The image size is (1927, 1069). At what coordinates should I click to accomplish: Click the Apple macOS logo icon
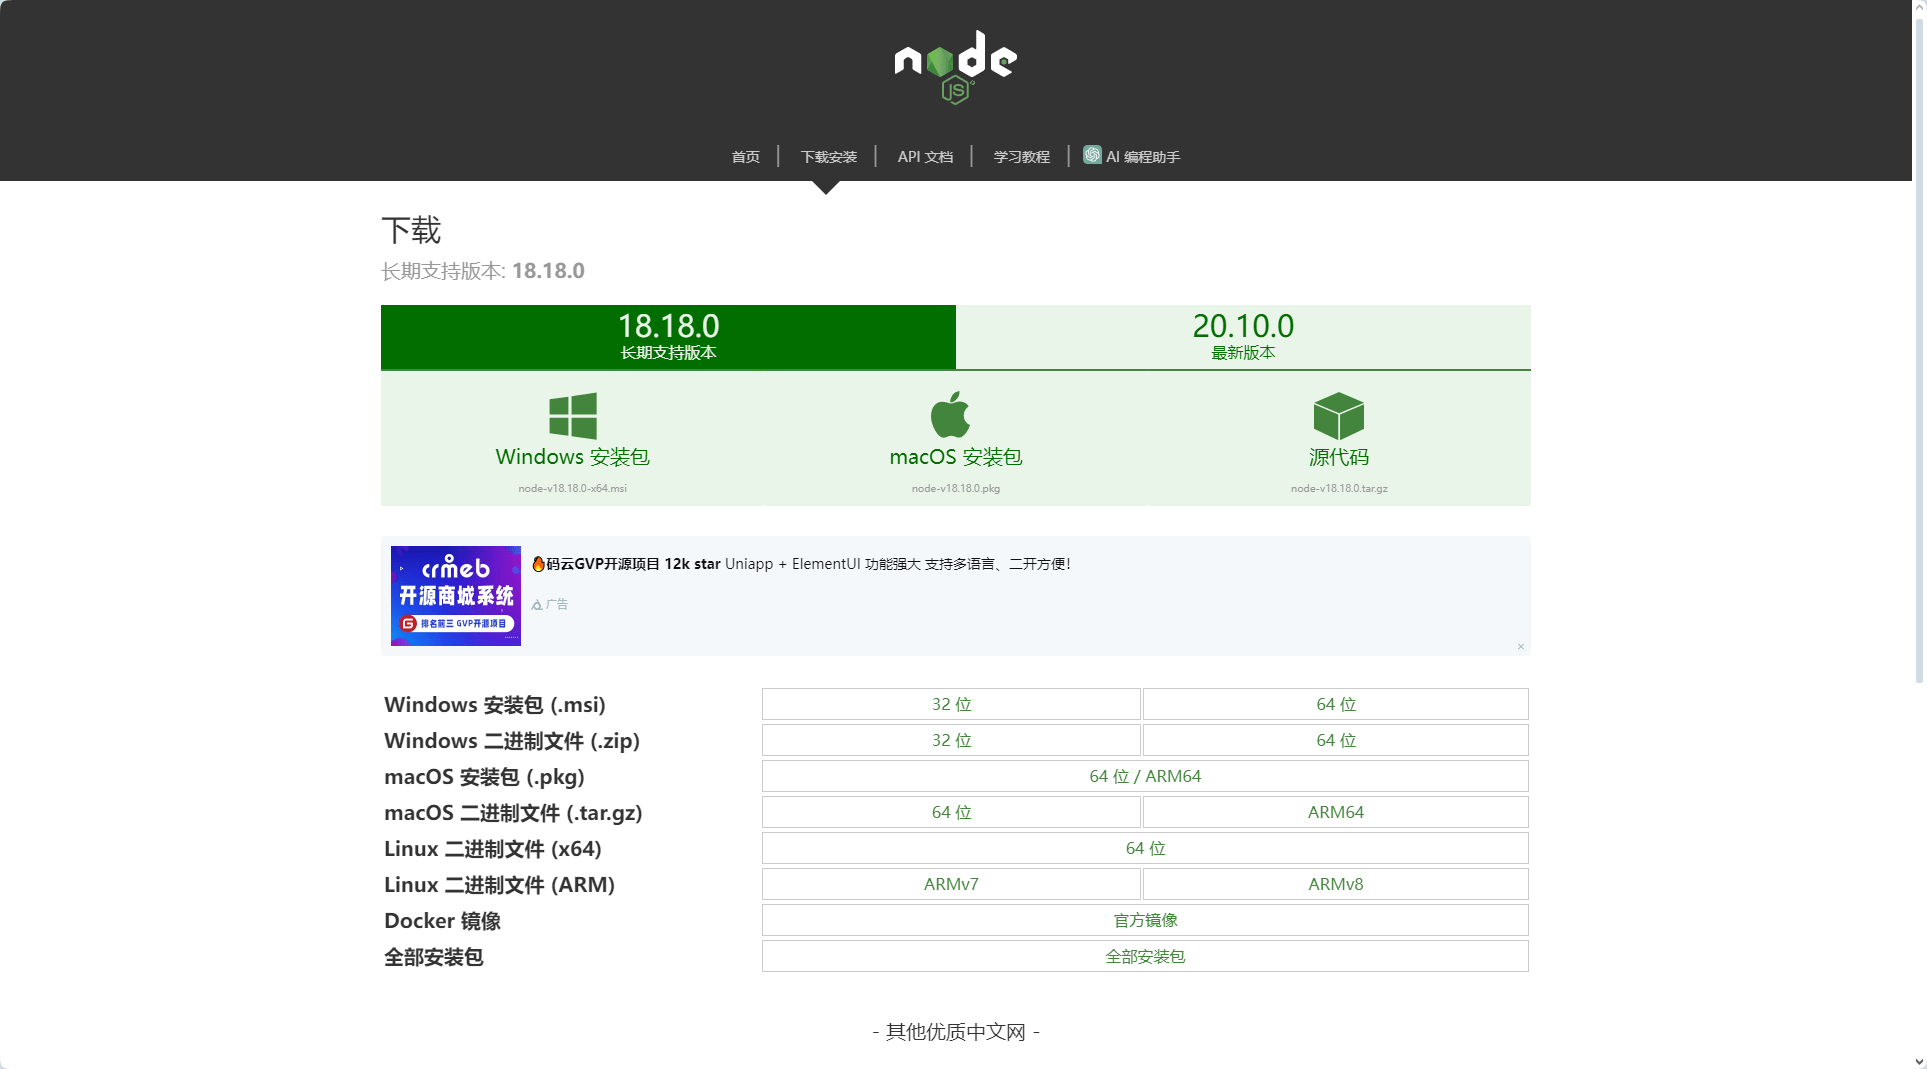click(950, 414)
